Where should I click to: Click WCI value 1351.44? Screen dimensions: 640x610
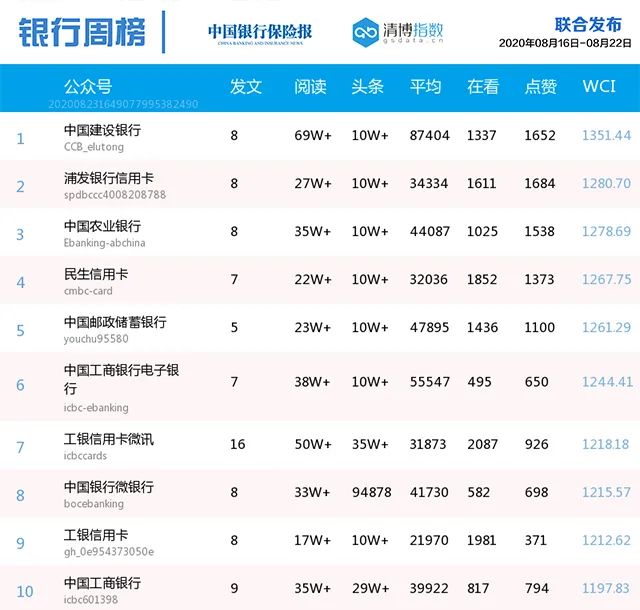pyautogui.click(x=607, y=135)
